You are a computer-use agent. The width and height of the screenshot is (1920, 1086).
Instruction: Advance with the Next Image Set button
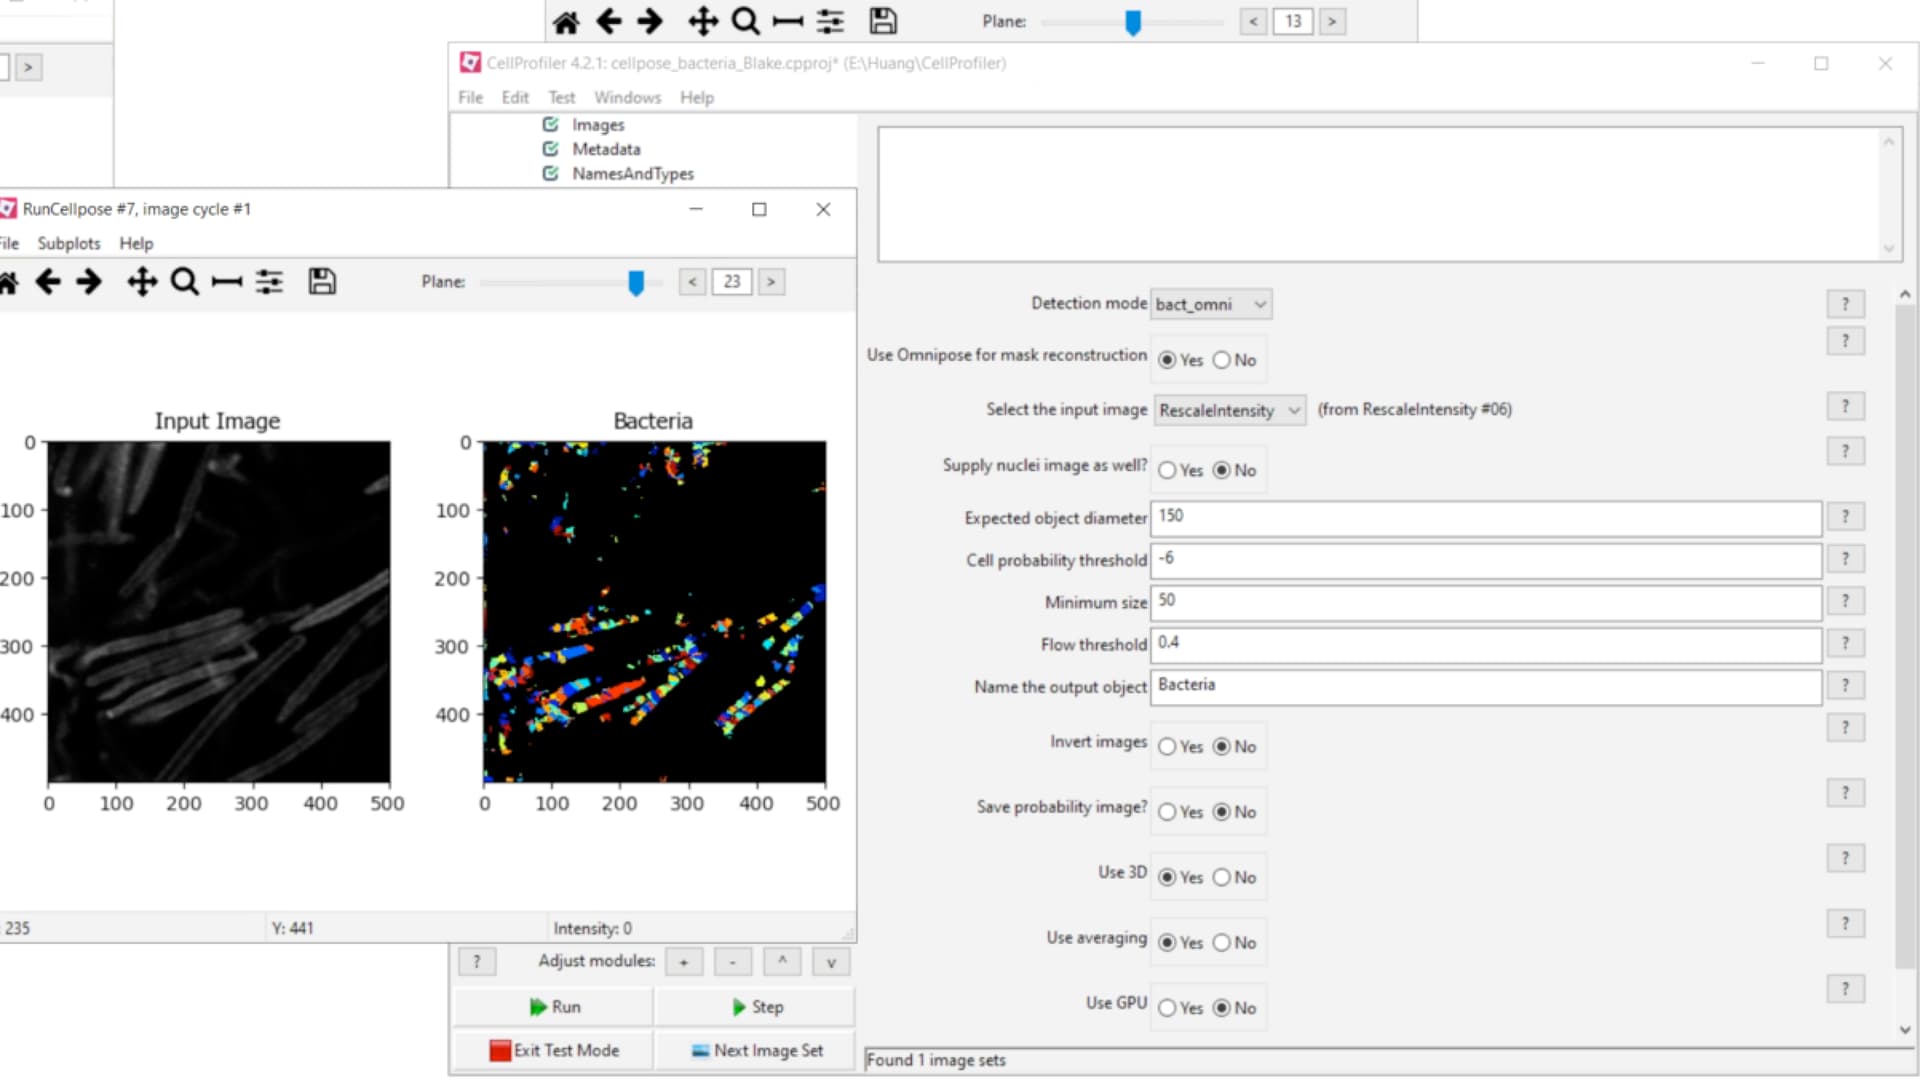pyautogui.click(x=755, y=1050)
